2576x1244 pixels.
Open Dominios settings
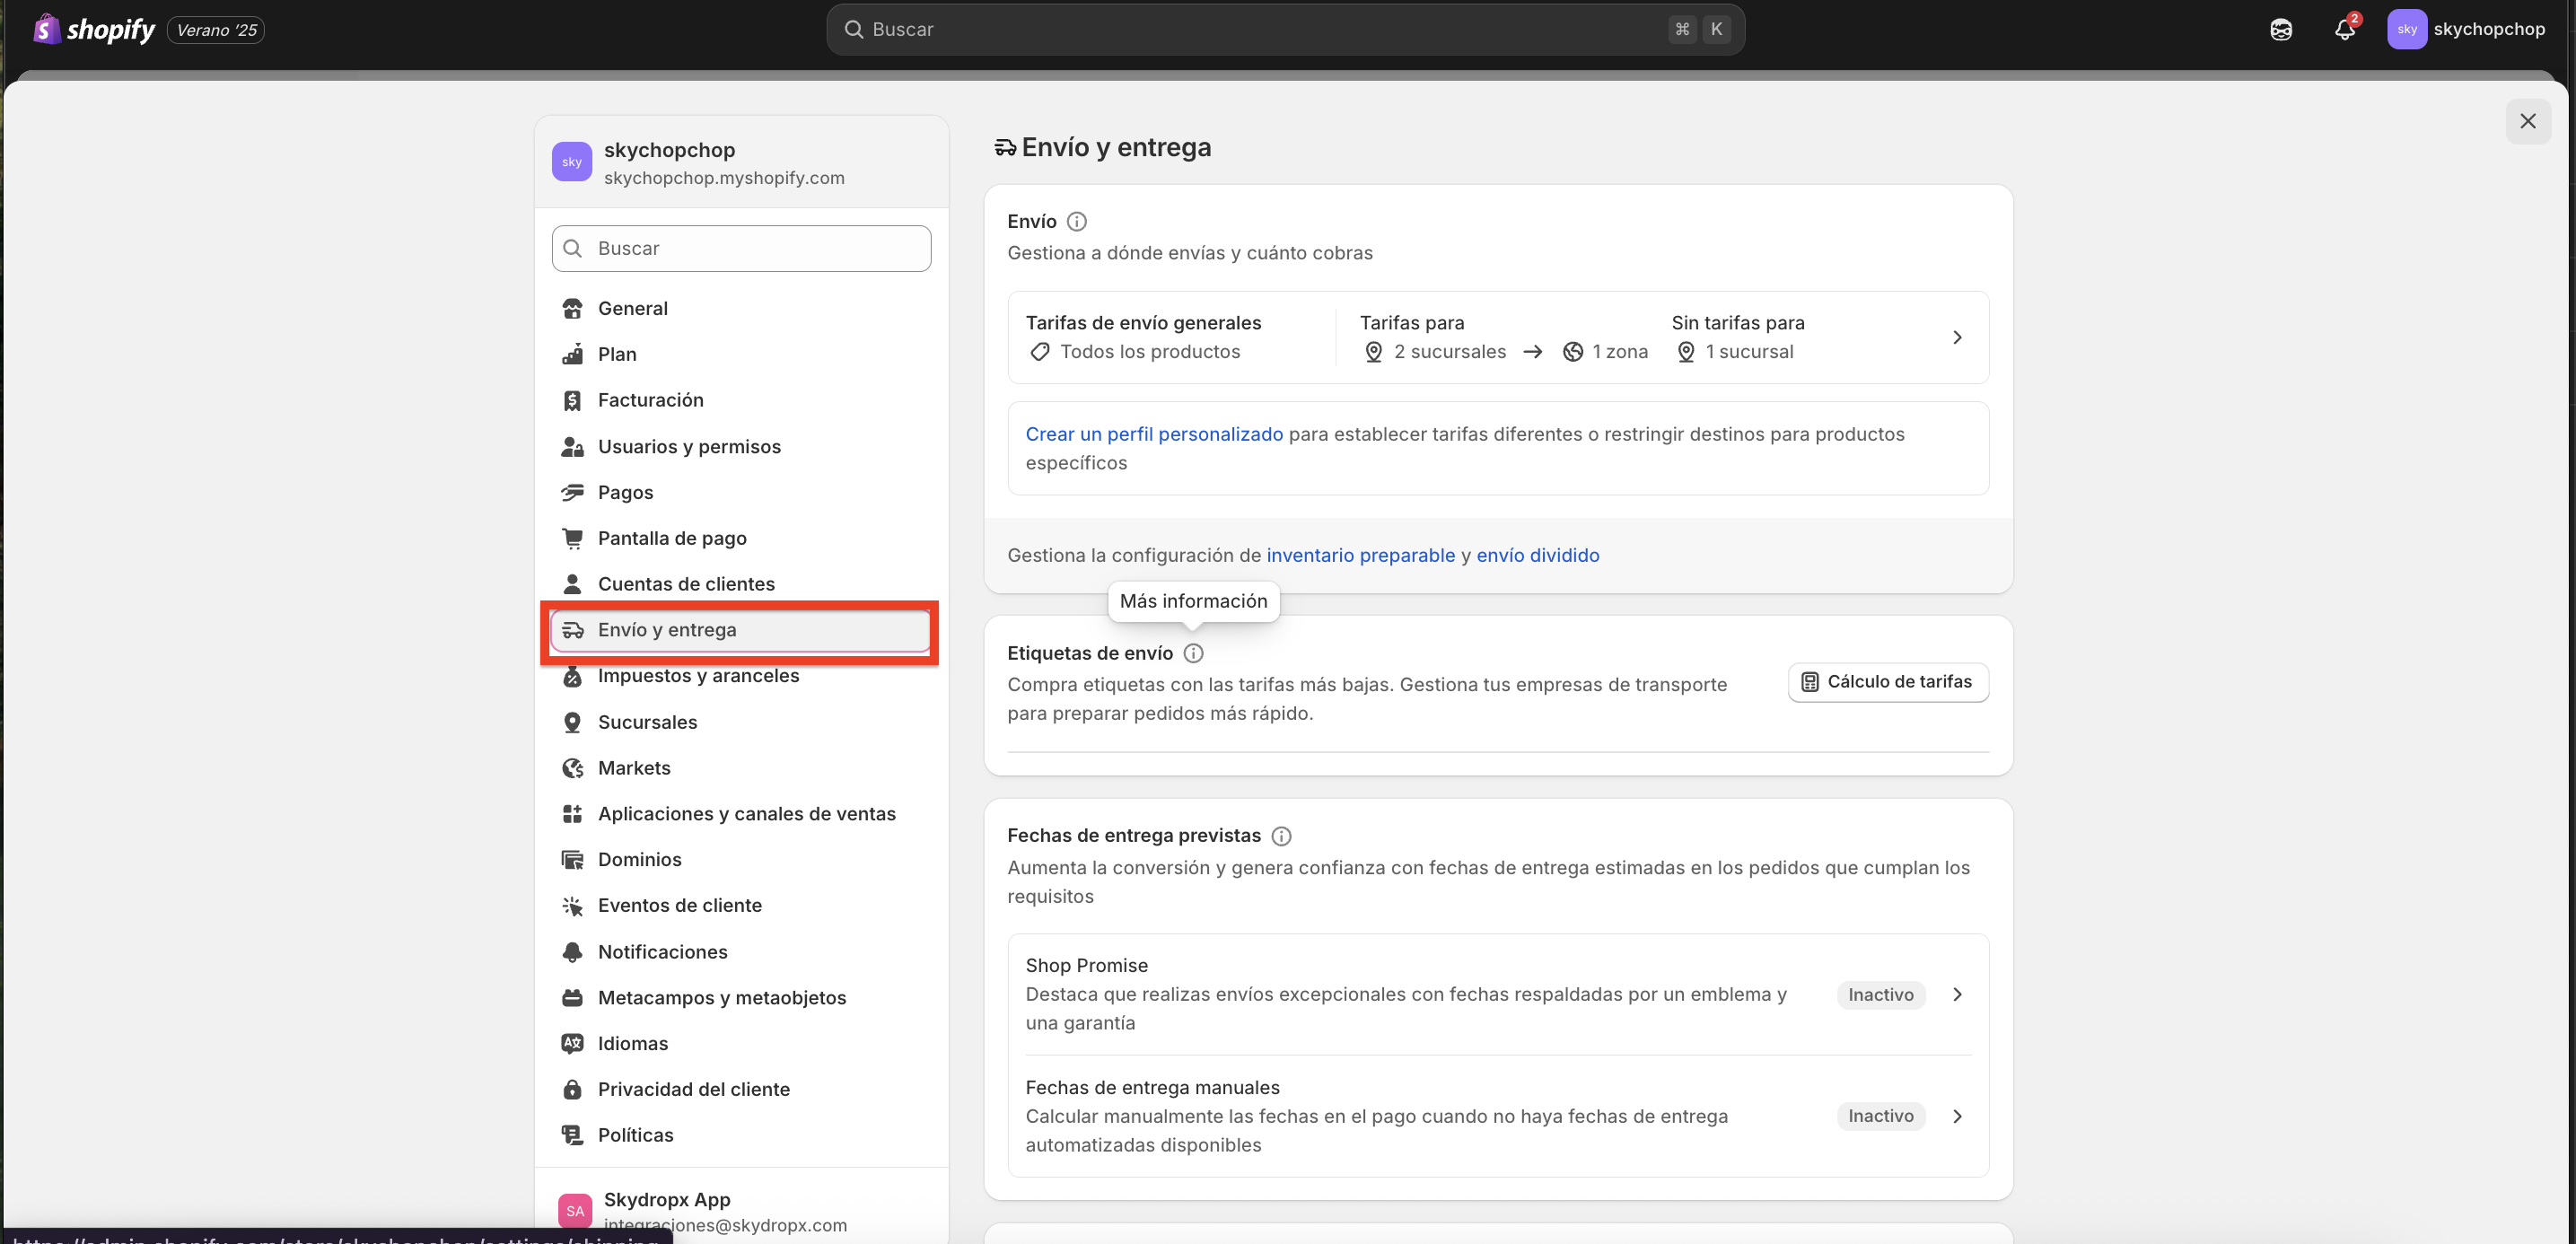point(741,860)
